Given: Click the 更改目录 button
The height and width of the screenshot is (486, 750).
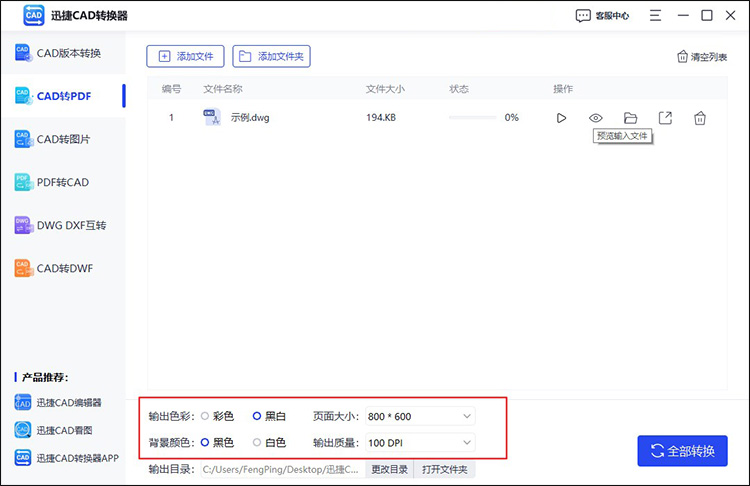Looking at the screenshot, I should pyautogui.click(x=389, y=470).
